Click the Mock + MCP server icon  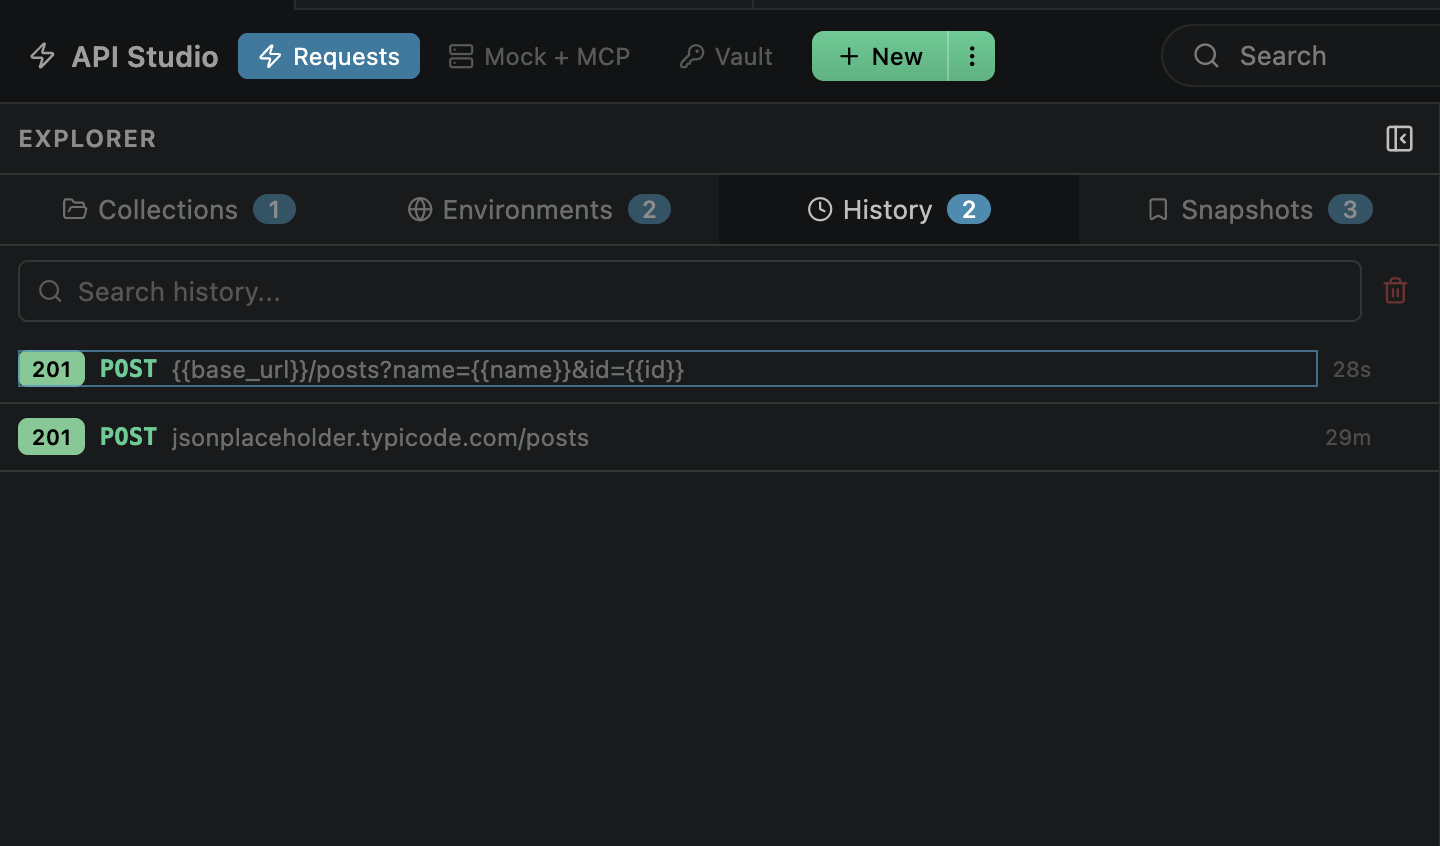click(461, 56)
